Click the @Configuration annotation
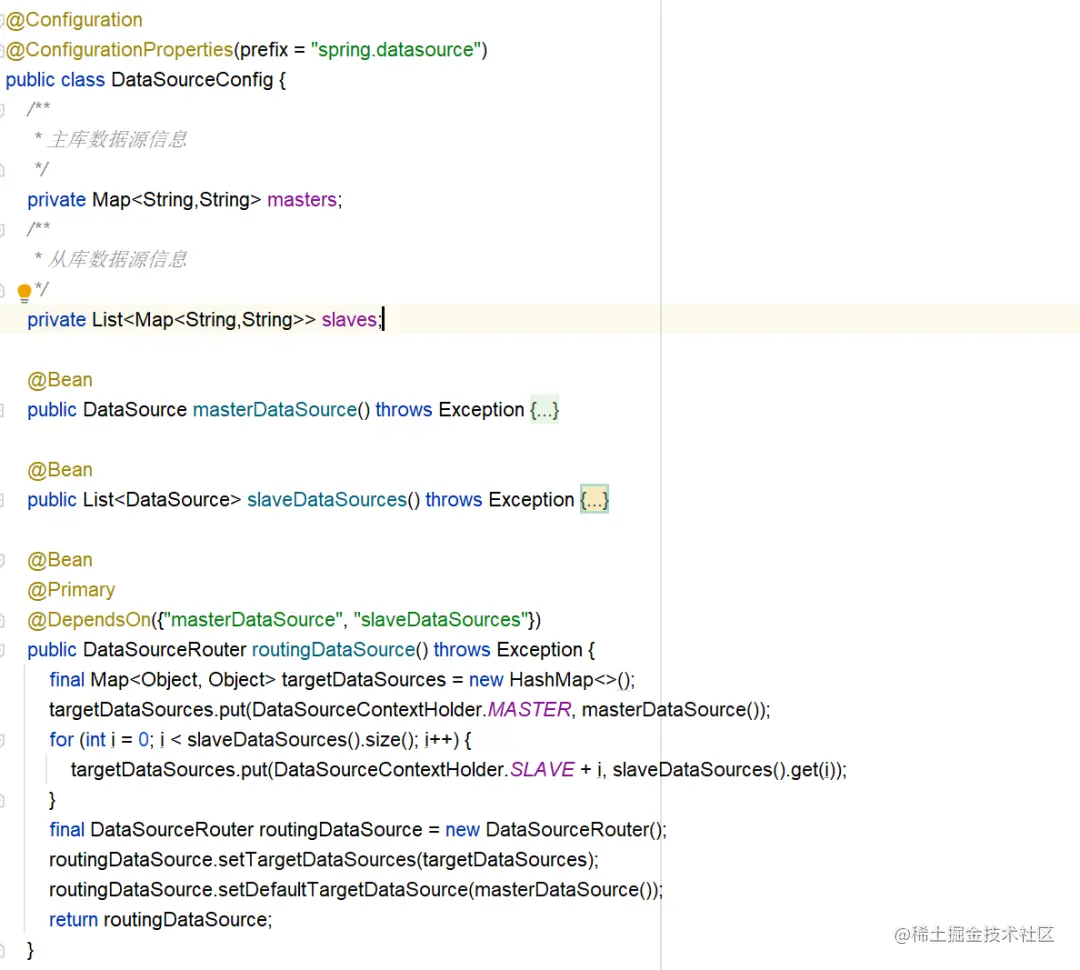 74,20
